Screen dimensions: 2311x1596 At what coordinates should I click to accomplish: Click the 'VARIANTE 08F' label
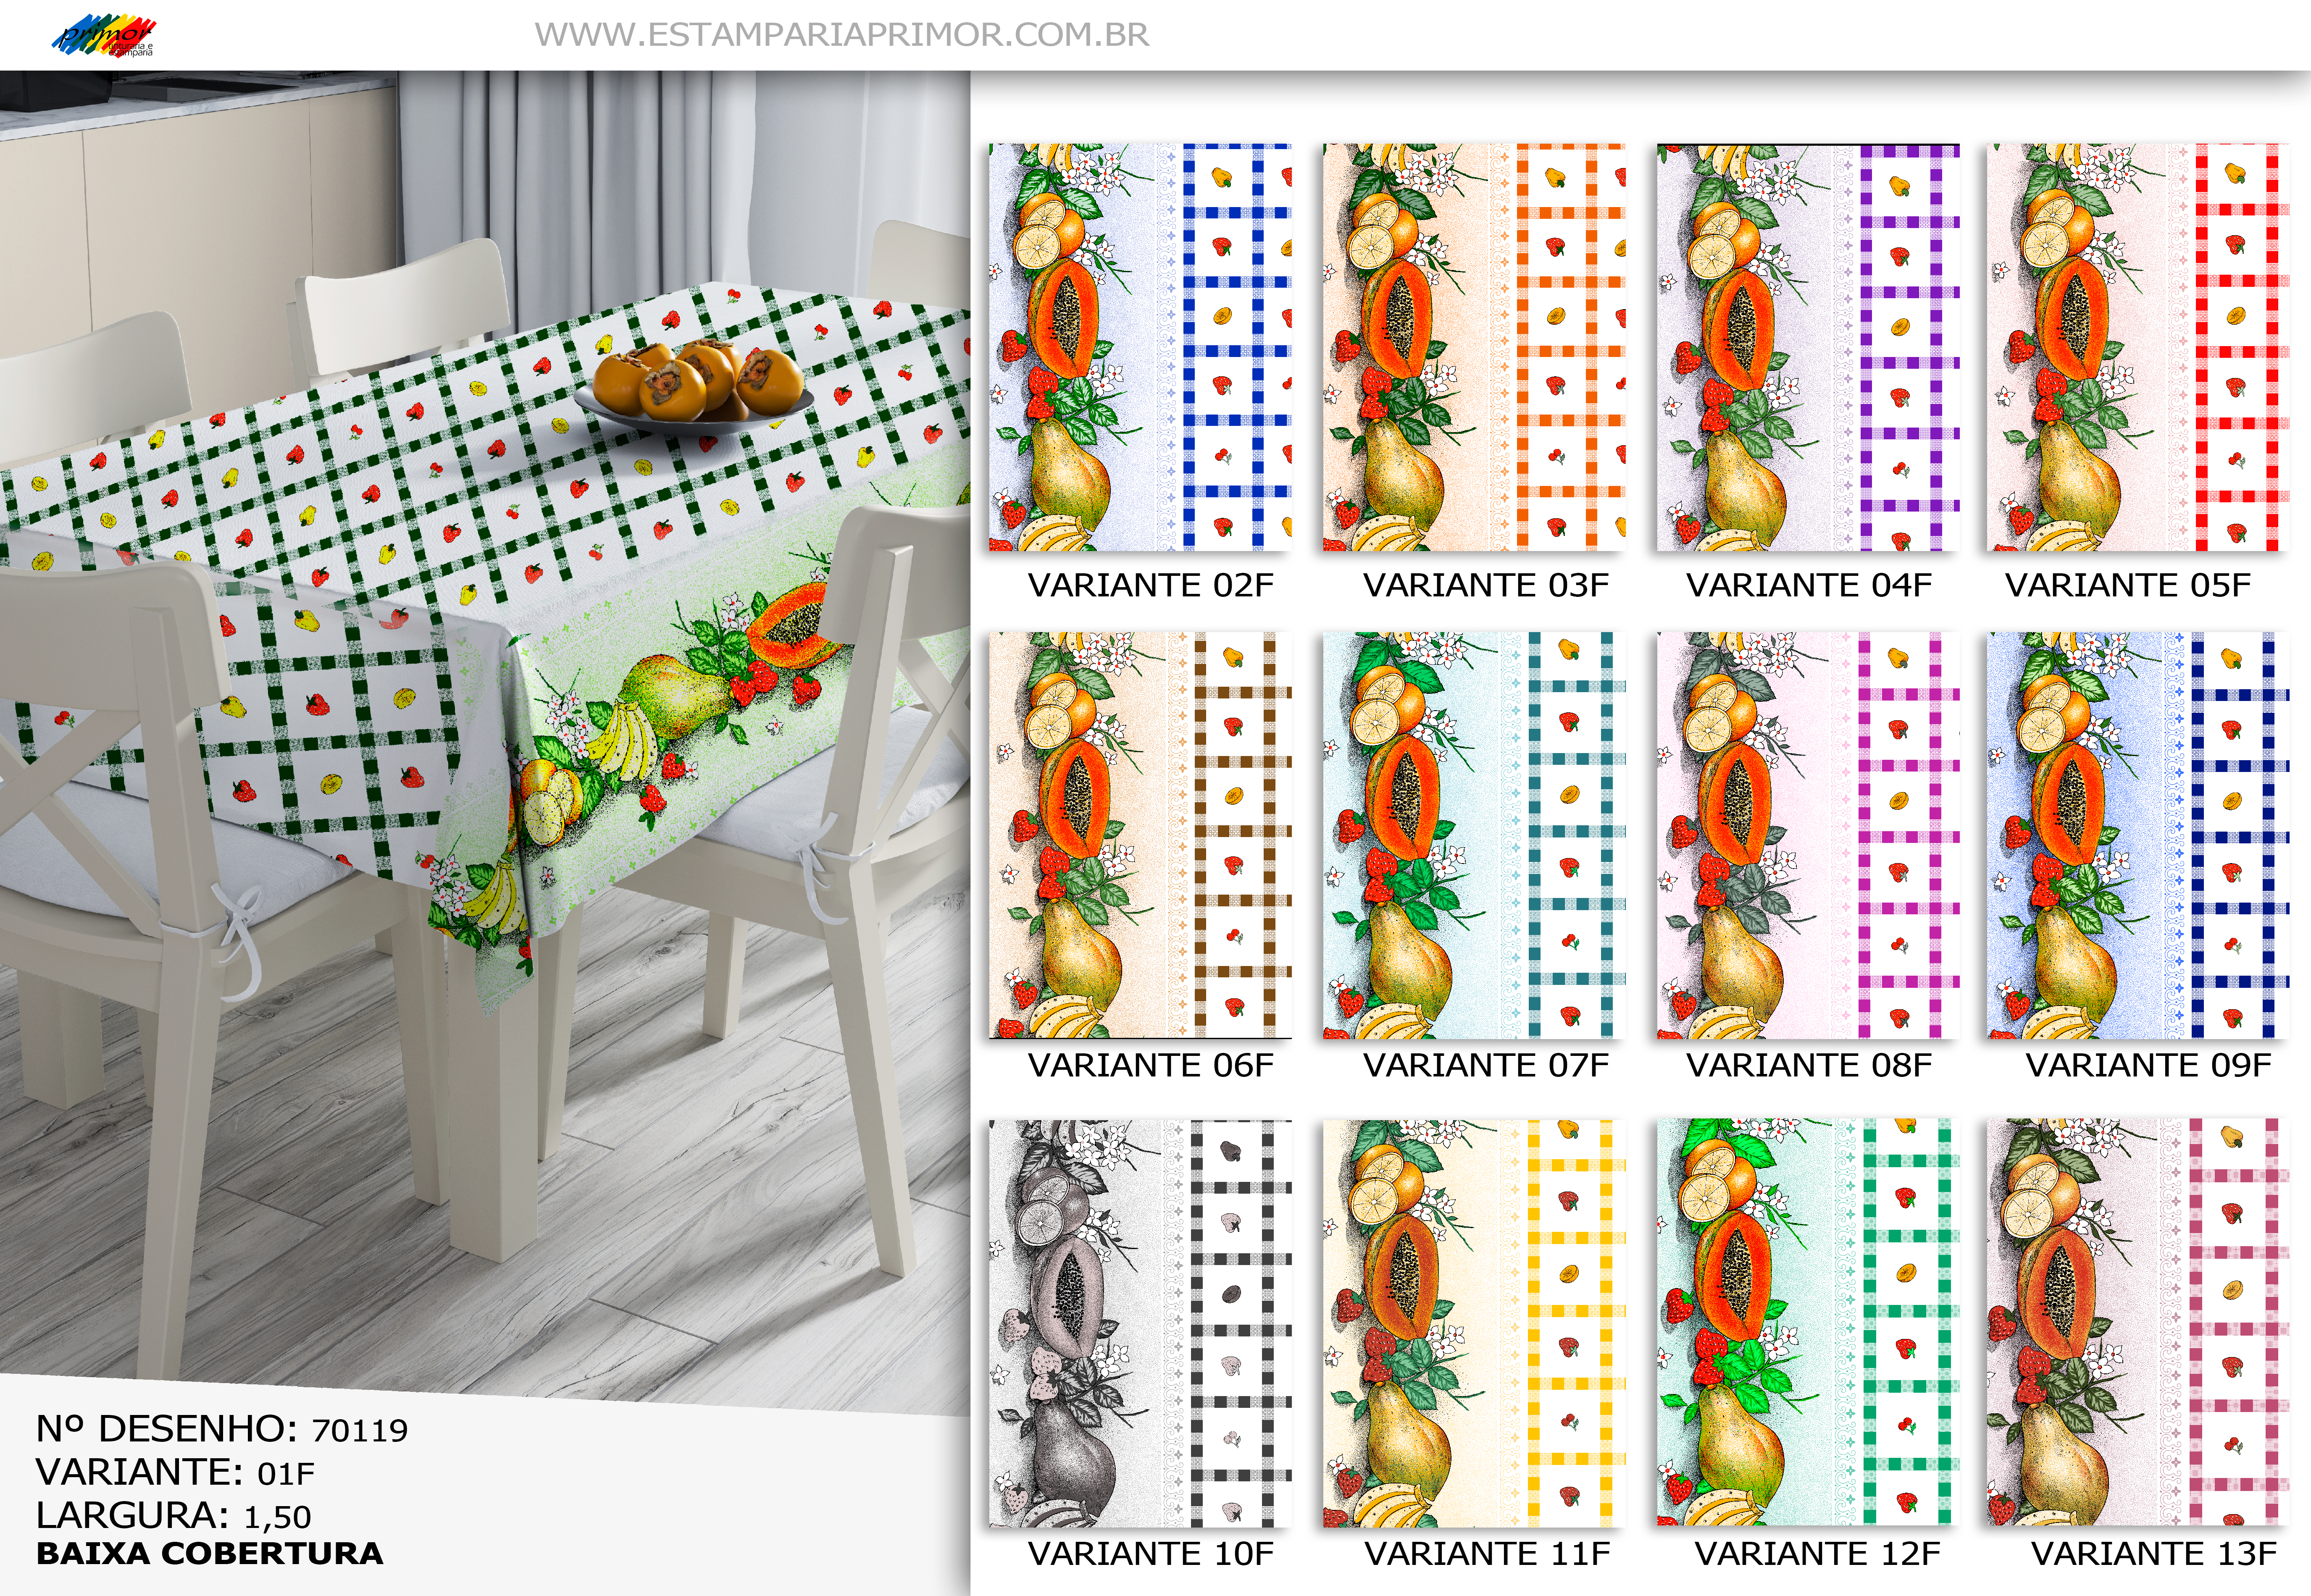click(1809, 1065)
